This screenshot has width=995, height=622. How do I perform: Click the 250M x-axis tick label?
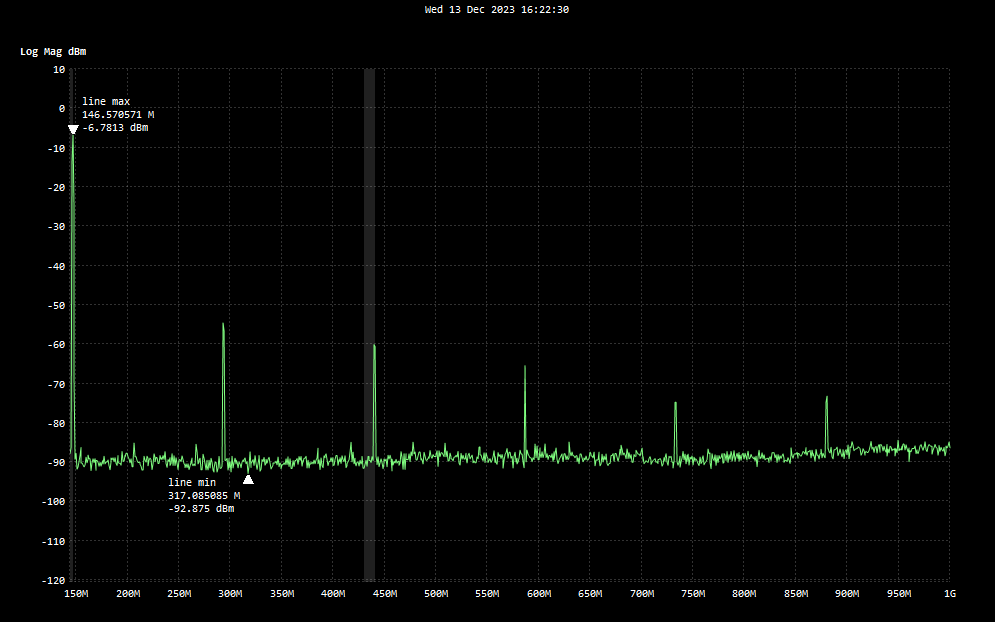coord(179,593)
